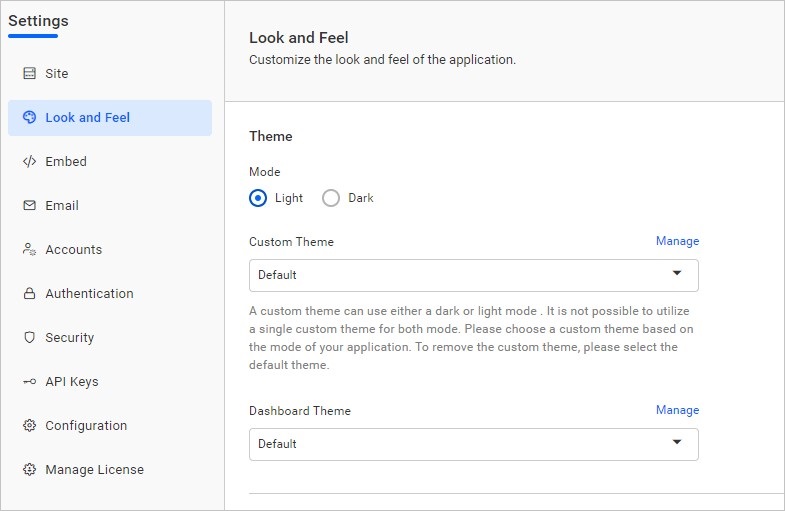Open the Dashboard Theme dropdown
The image size is (785, 511).
click(473, 444)
